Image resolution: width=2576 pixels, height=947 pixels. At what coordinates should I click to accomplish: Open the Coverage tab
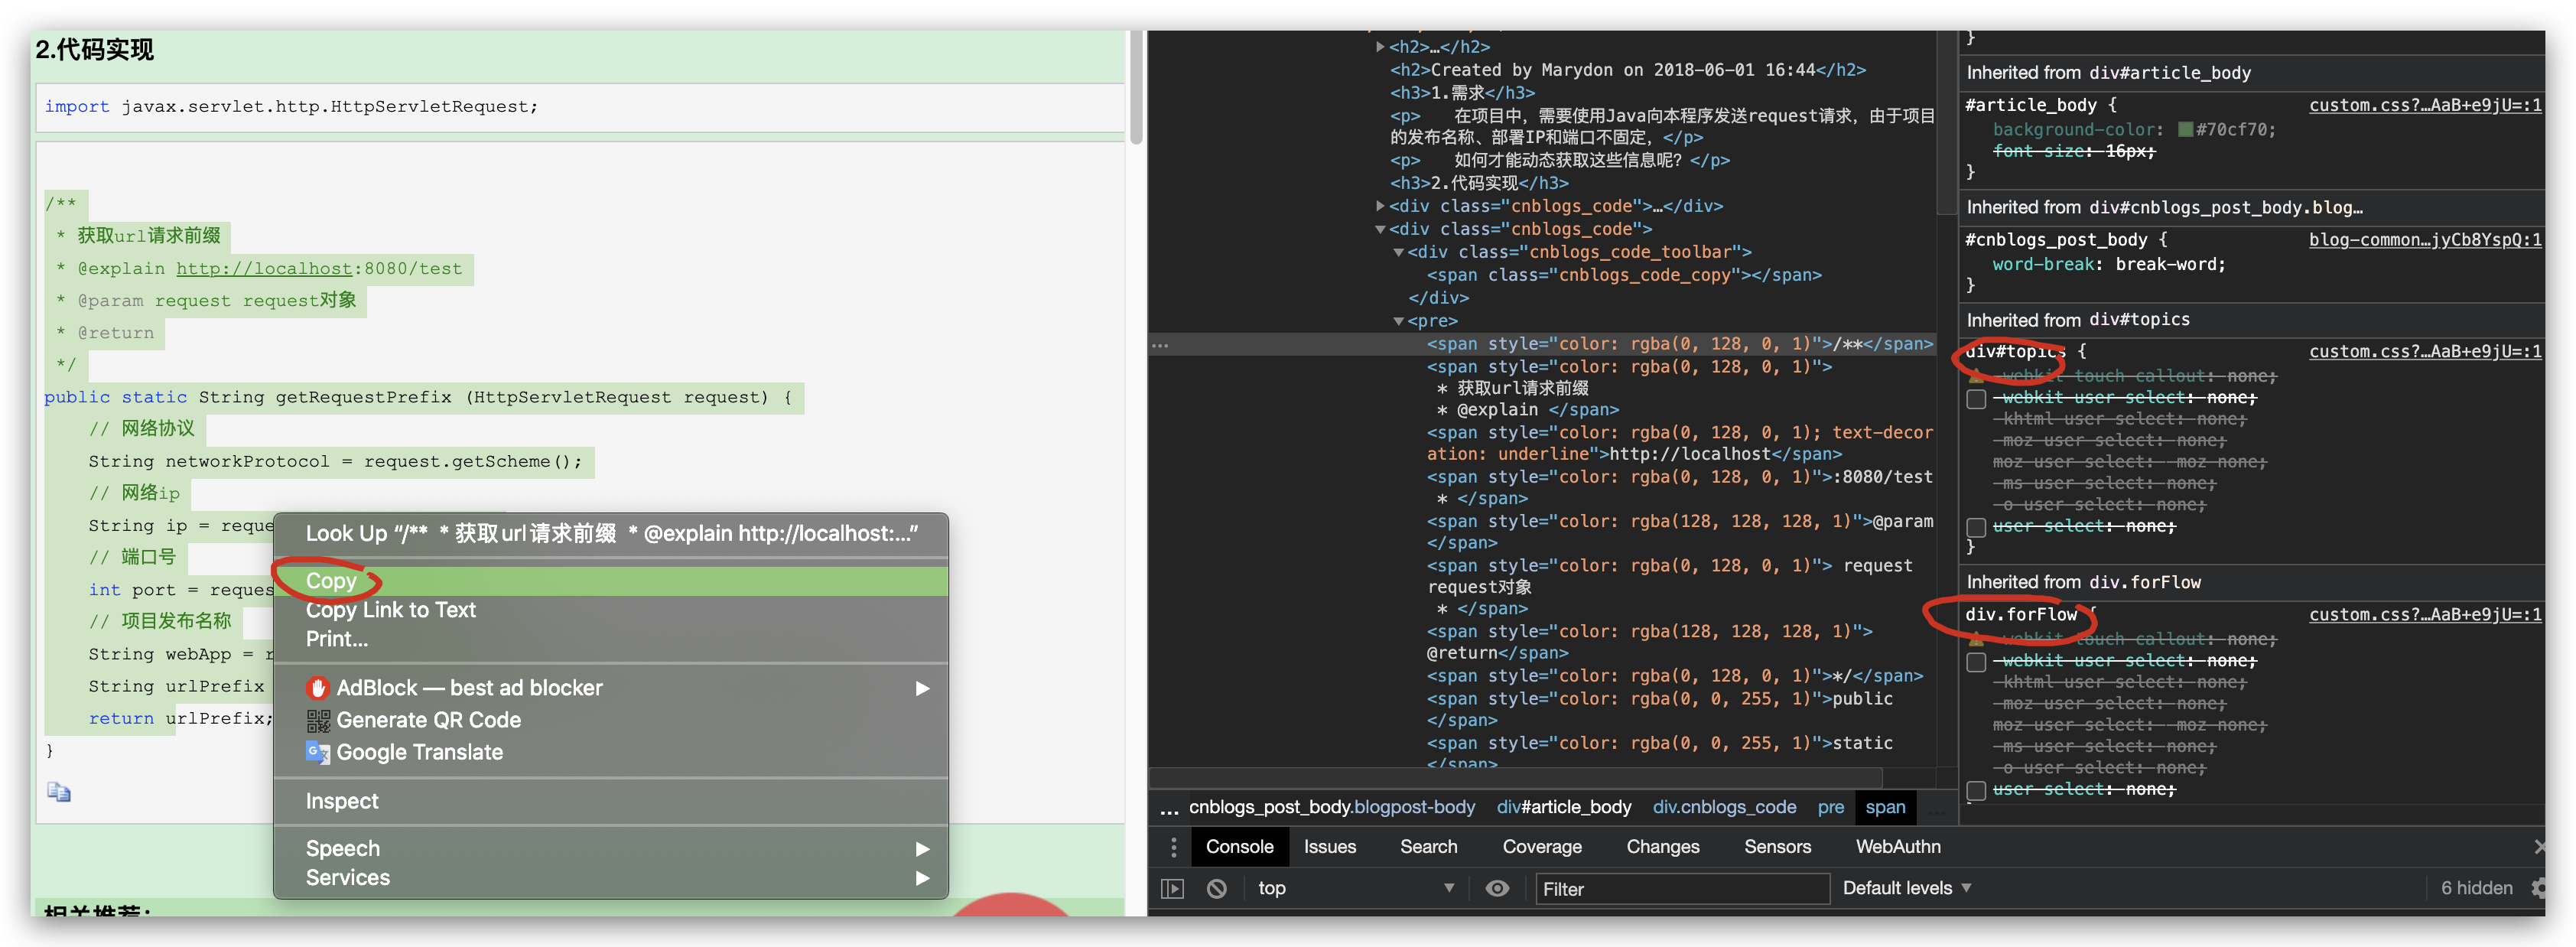click(1541, 847)
